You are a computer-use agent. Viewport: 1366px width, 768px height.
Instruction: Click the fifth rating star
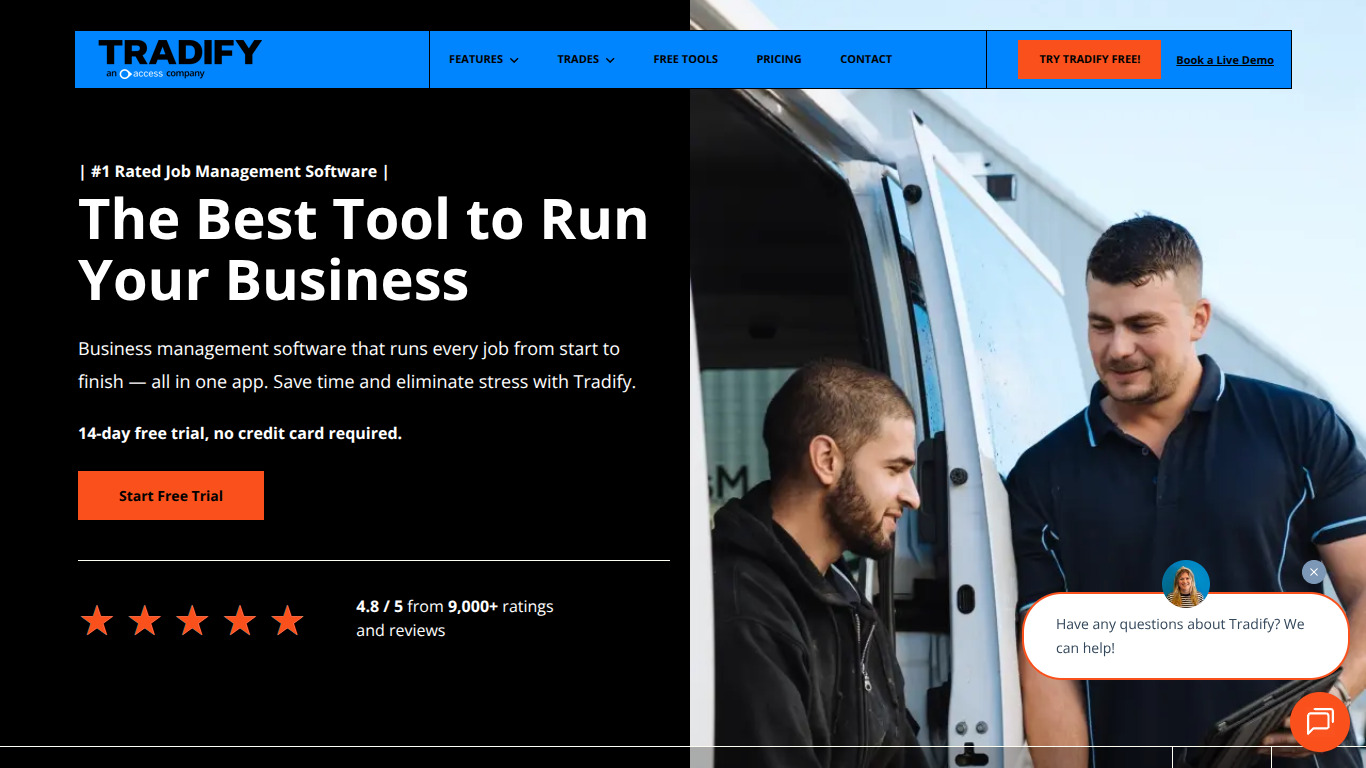287,620
